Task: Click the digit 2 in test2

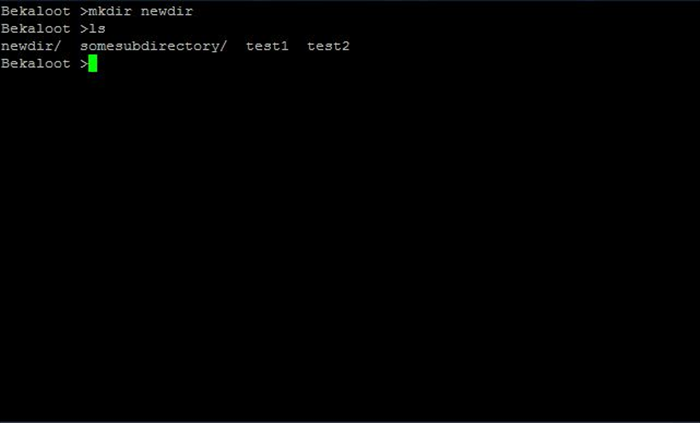Action: click(346, 46)
